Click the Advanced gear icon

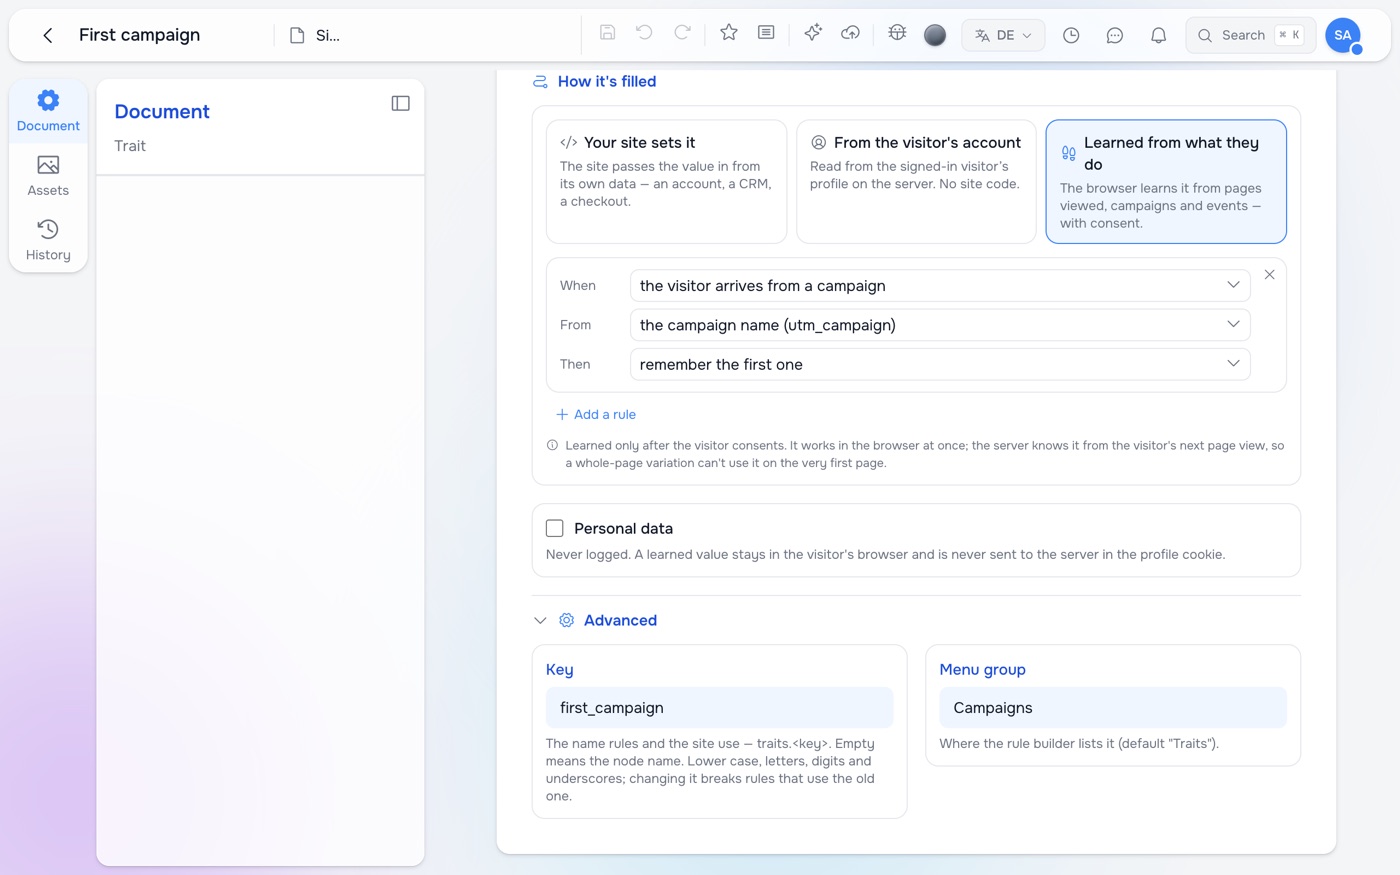[566, 620]
